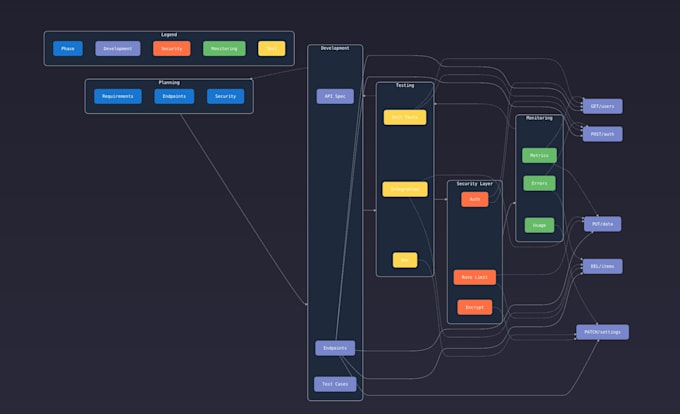The image size is (680, 414).
Task: Select the green Usage node
Action: [x=539, y=225]
